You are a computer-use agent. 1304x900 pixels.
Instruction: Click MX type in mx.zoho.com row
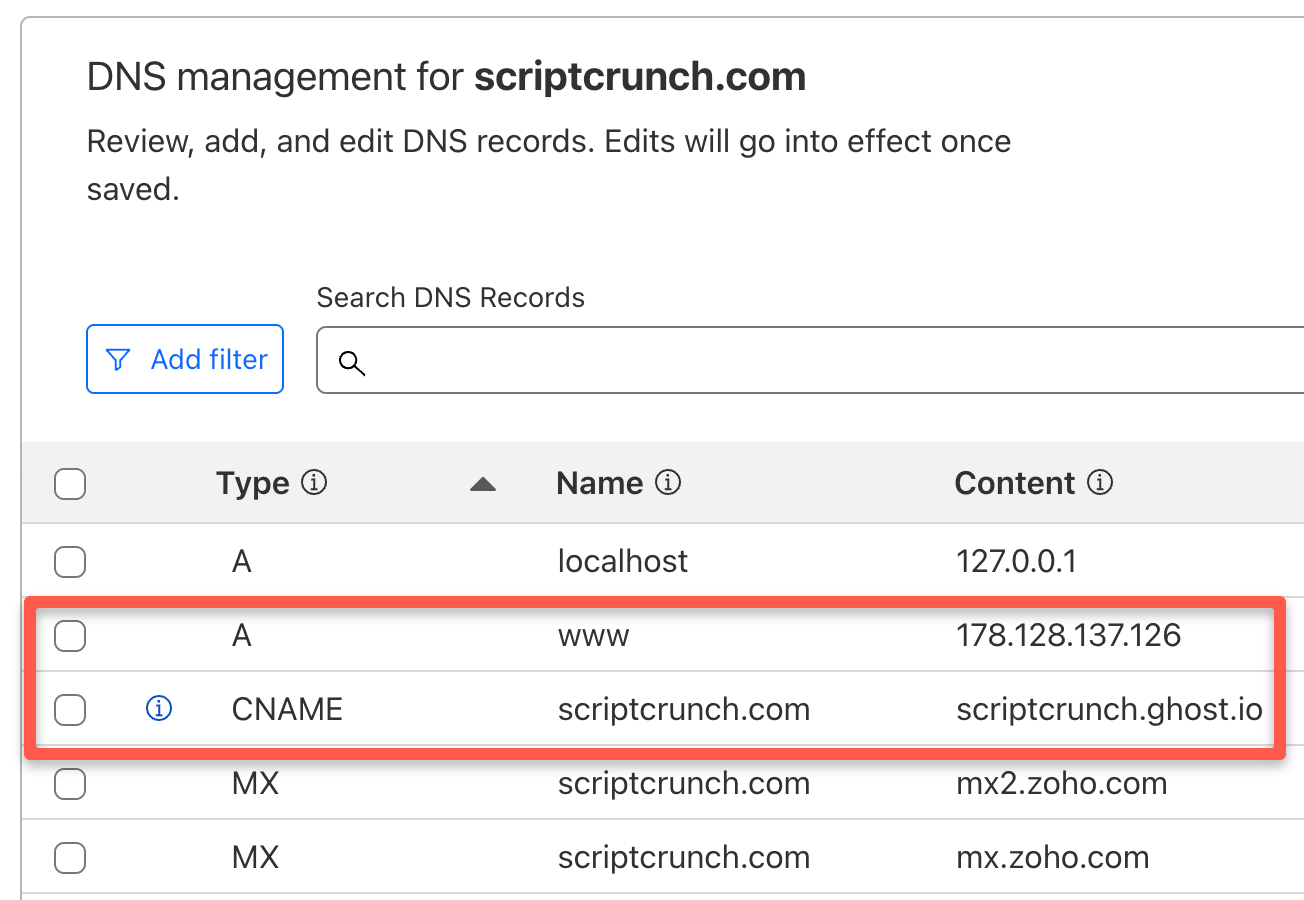tap(255, 858)
